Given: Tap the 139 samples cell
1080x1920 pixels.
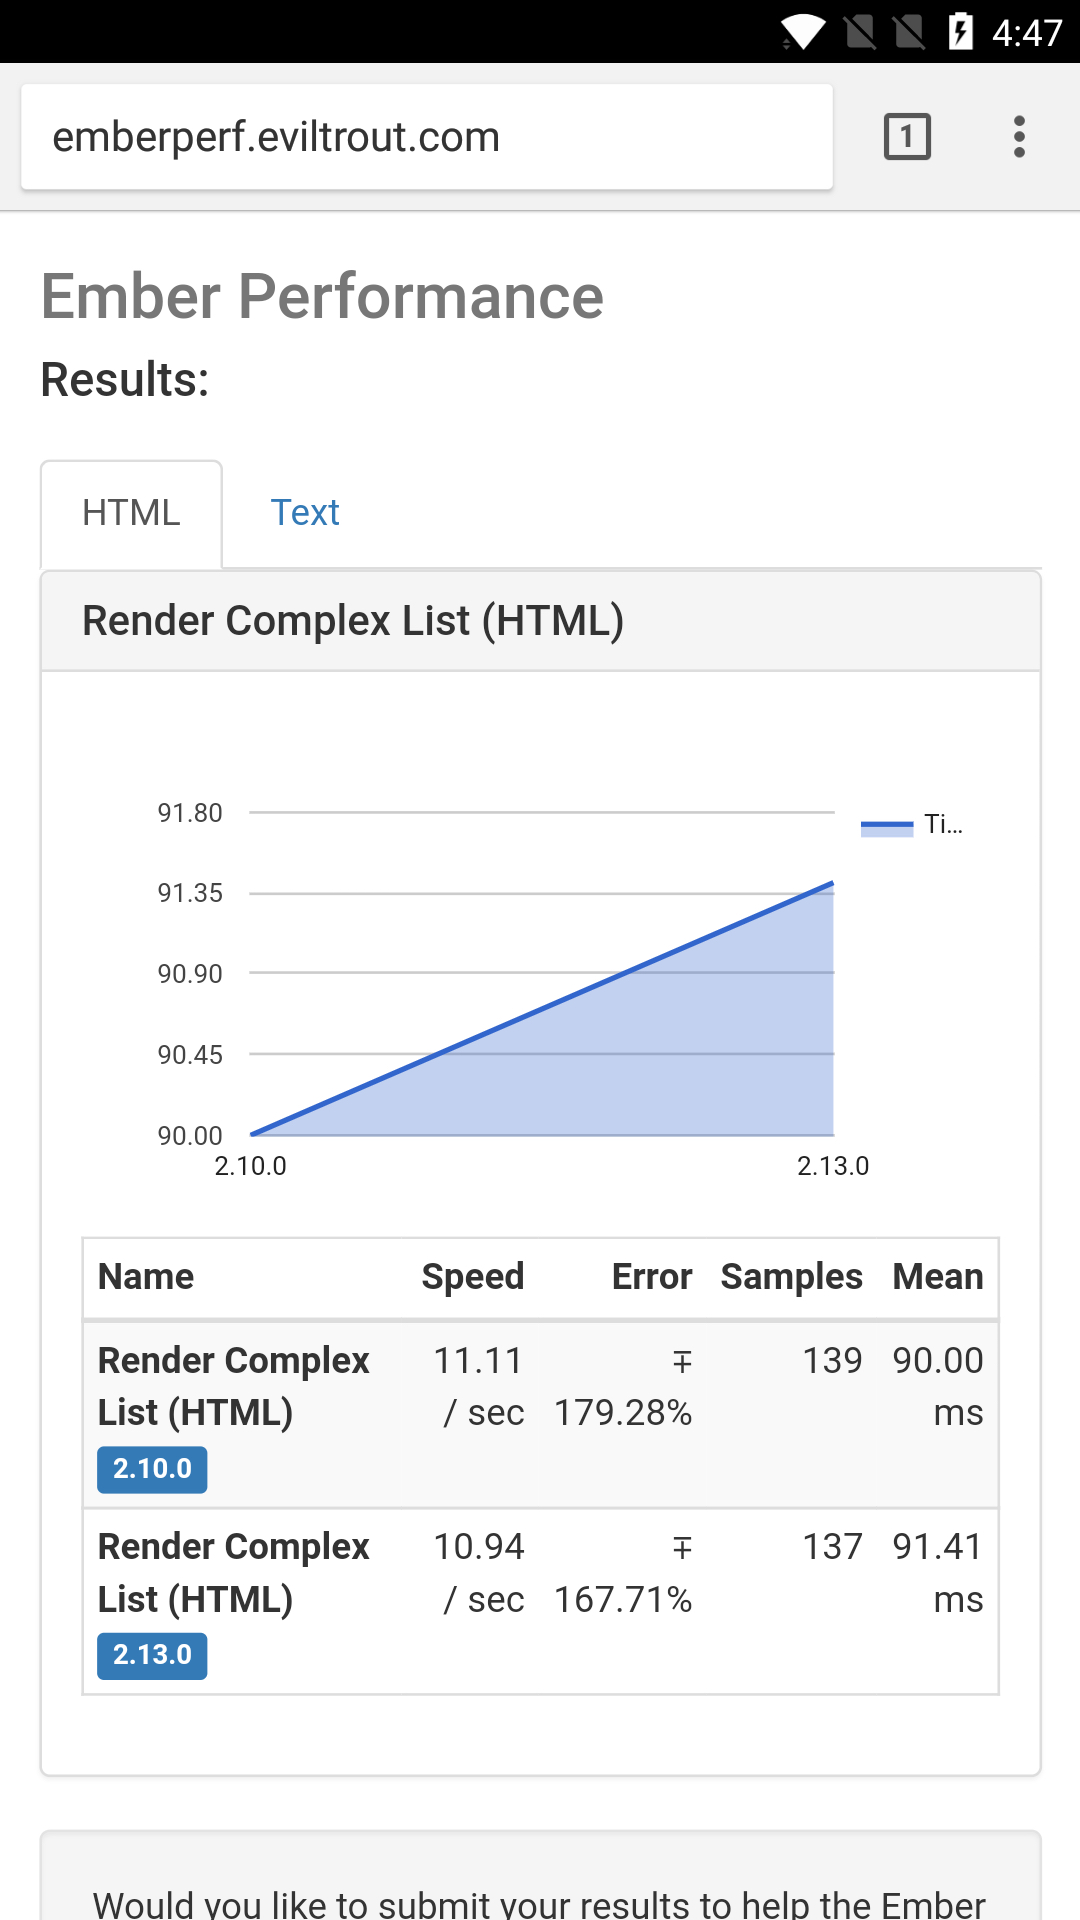Looking at the screenshot, I should click(x=832, y=1361).
